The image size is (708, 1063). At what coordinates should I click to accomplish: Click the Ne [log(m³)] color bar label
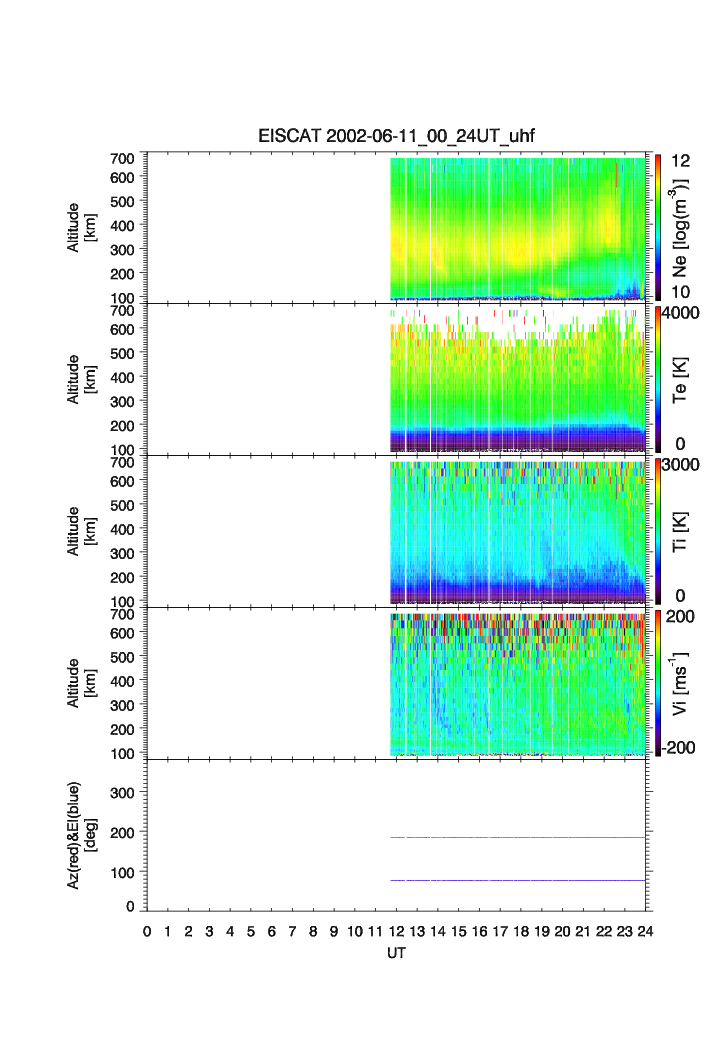683,228
